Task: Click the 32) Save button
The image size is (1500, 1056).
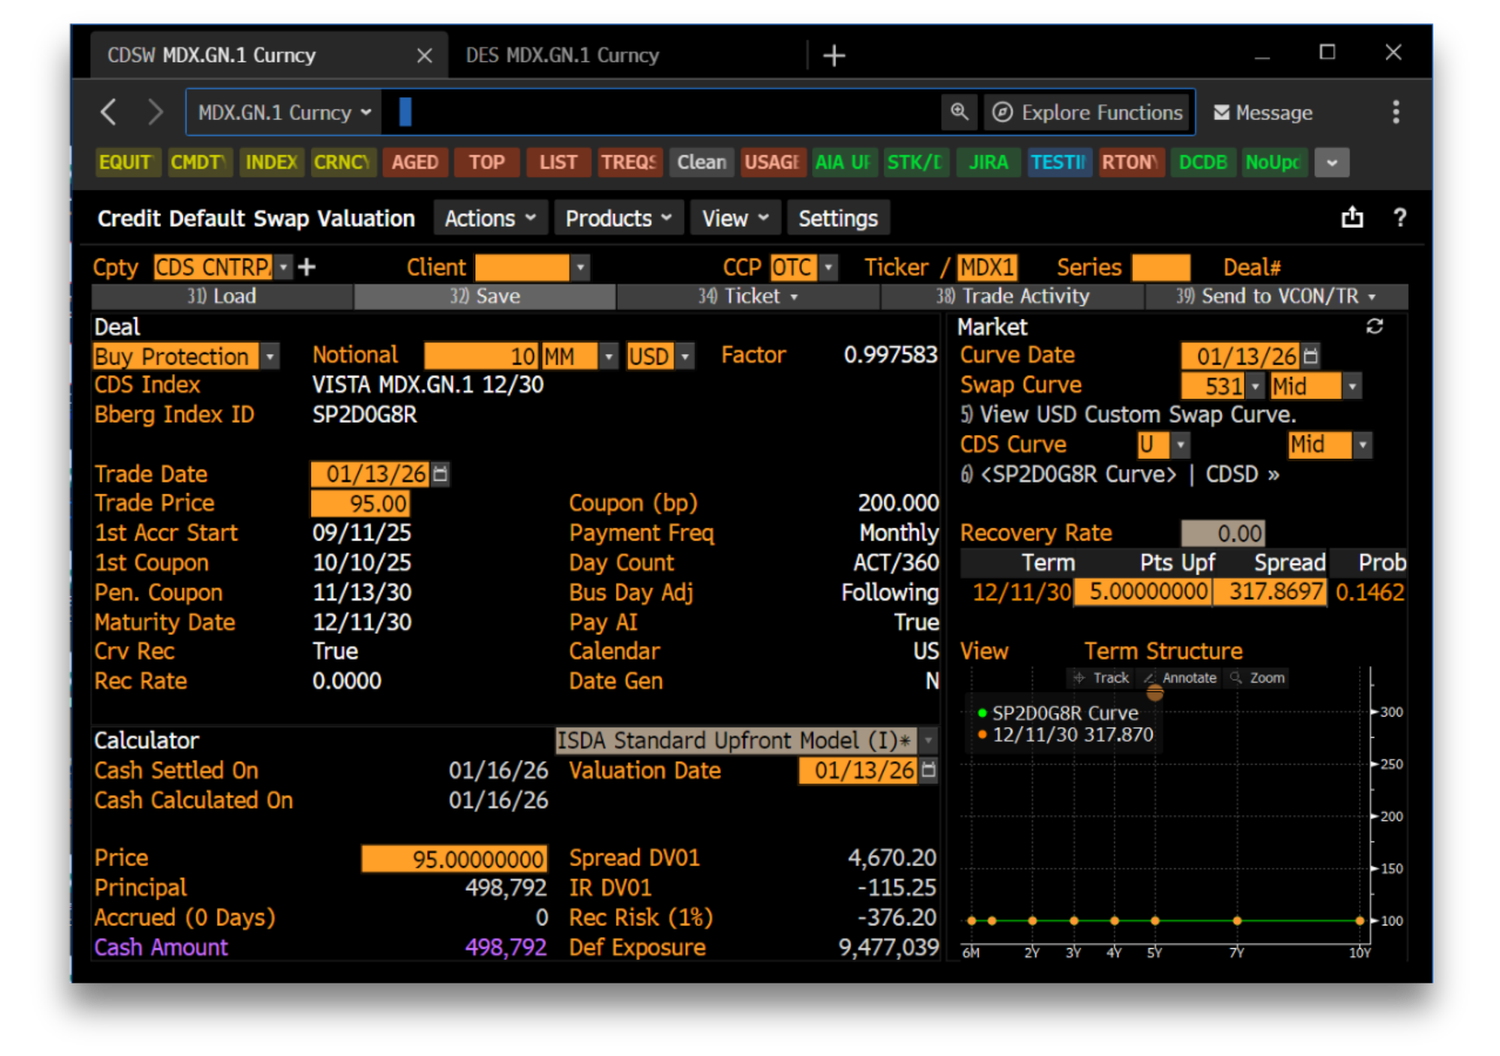Action: 485,296
